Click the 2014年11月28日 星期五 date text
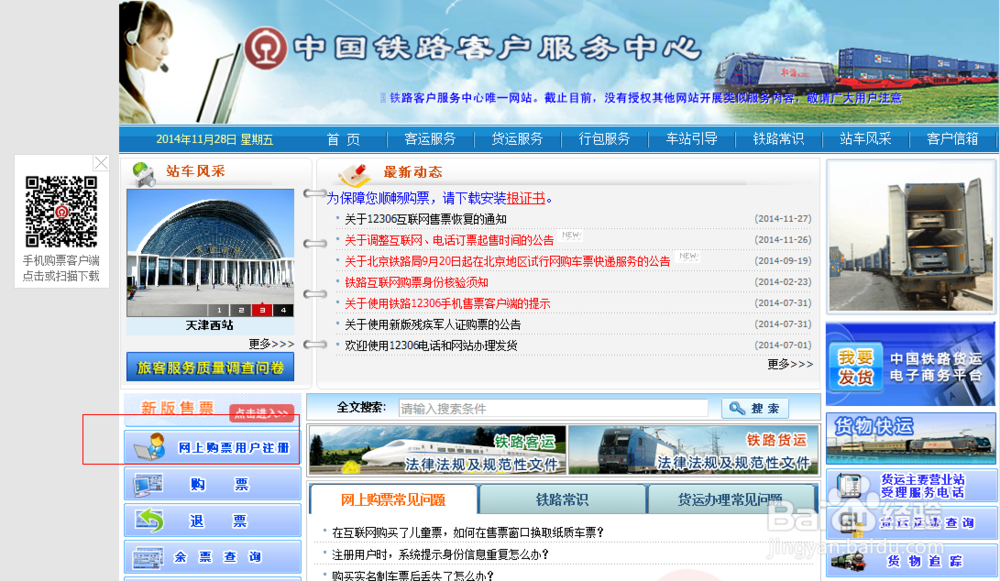The width and height of the screenshot is (1000, 581). 214,140
